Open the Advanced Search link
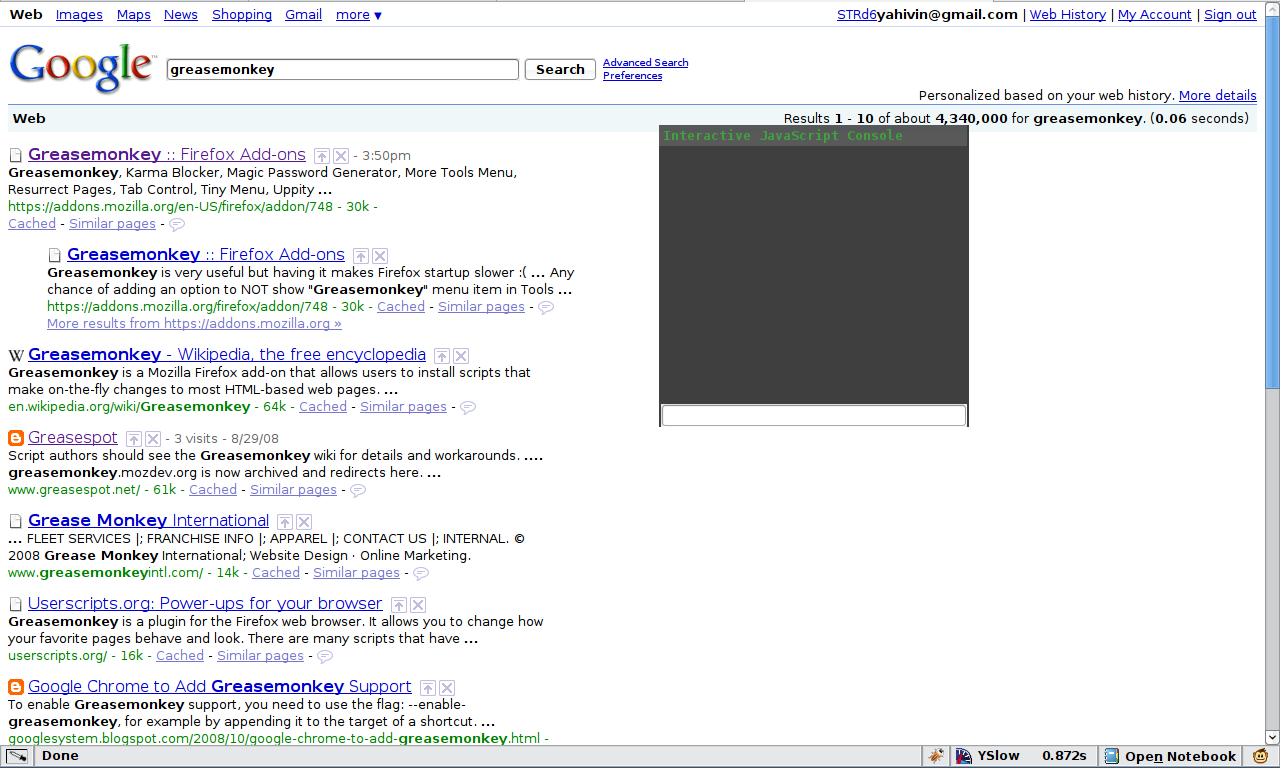 [x=645, y=62]
